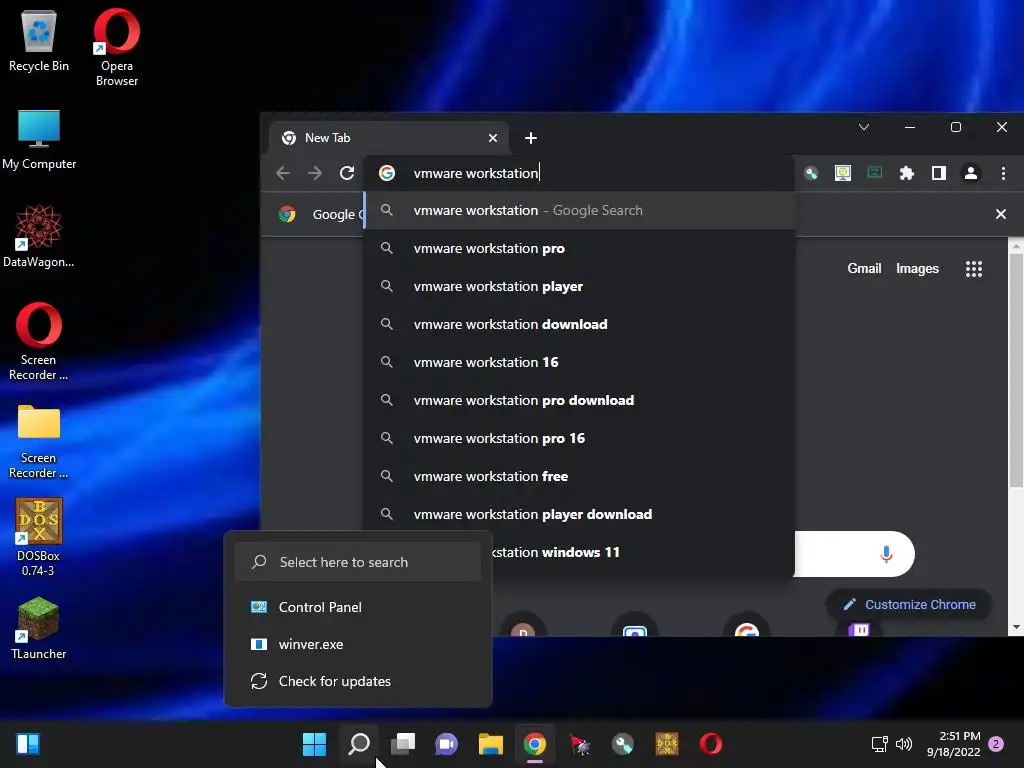Open the Chrome three-dot menu
Viewport: 1024px width, 768px height.
click(1003, 173)
